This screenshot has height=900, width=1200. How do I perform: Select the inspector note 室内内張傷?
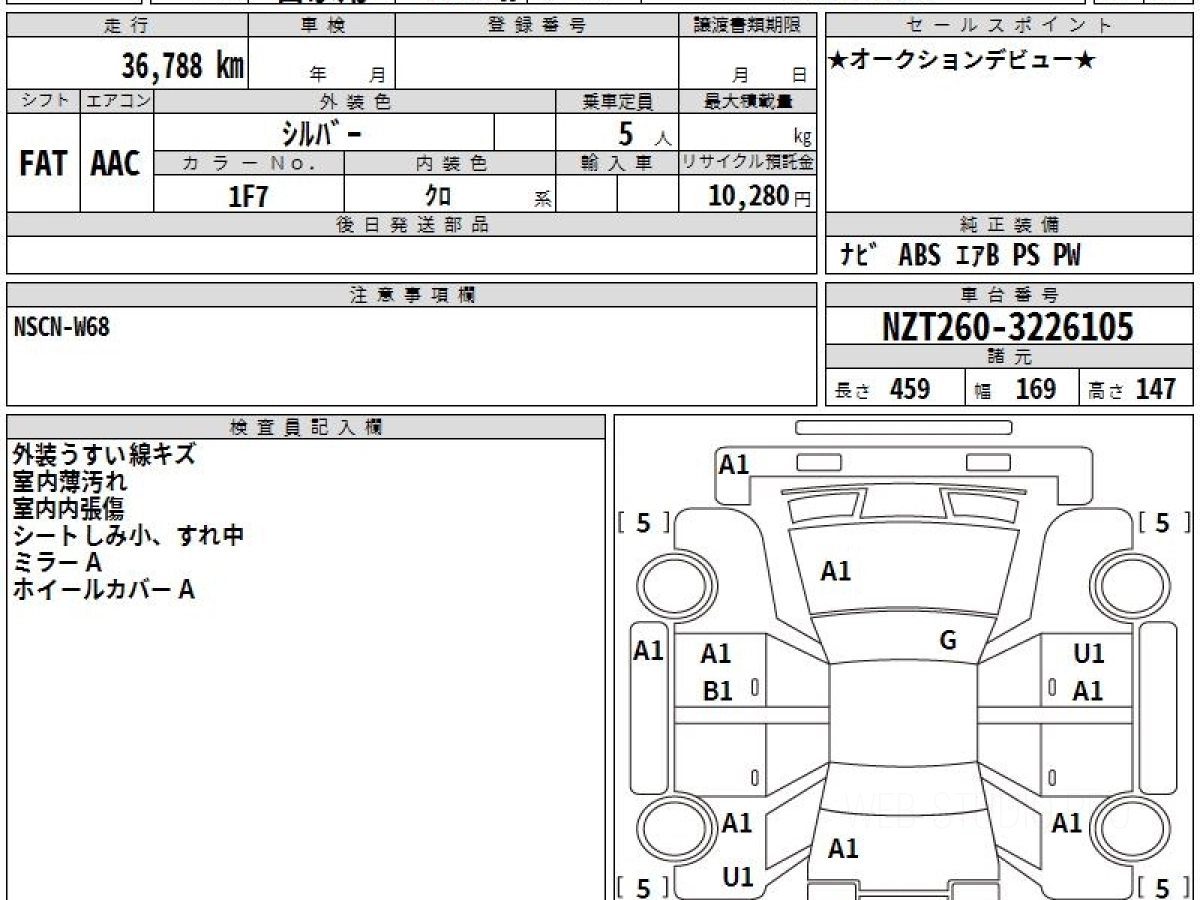70,509
